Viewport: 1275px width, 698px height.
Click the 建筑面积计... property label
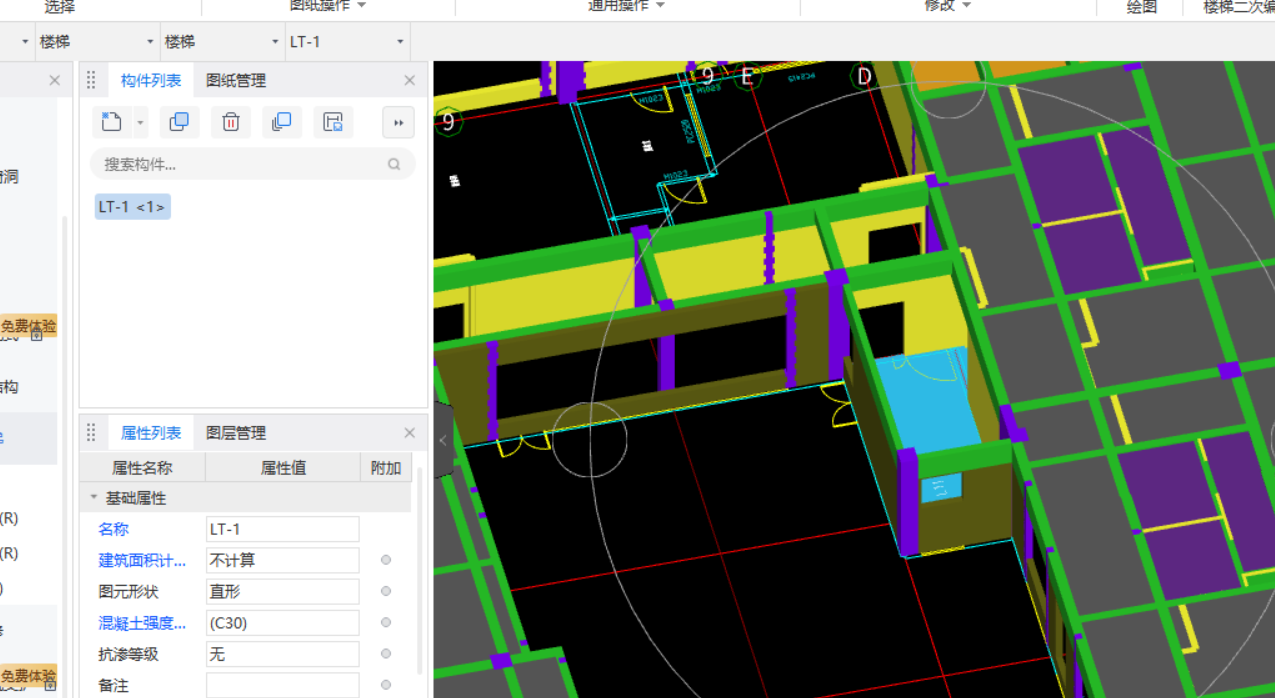[x=142, y=560]
